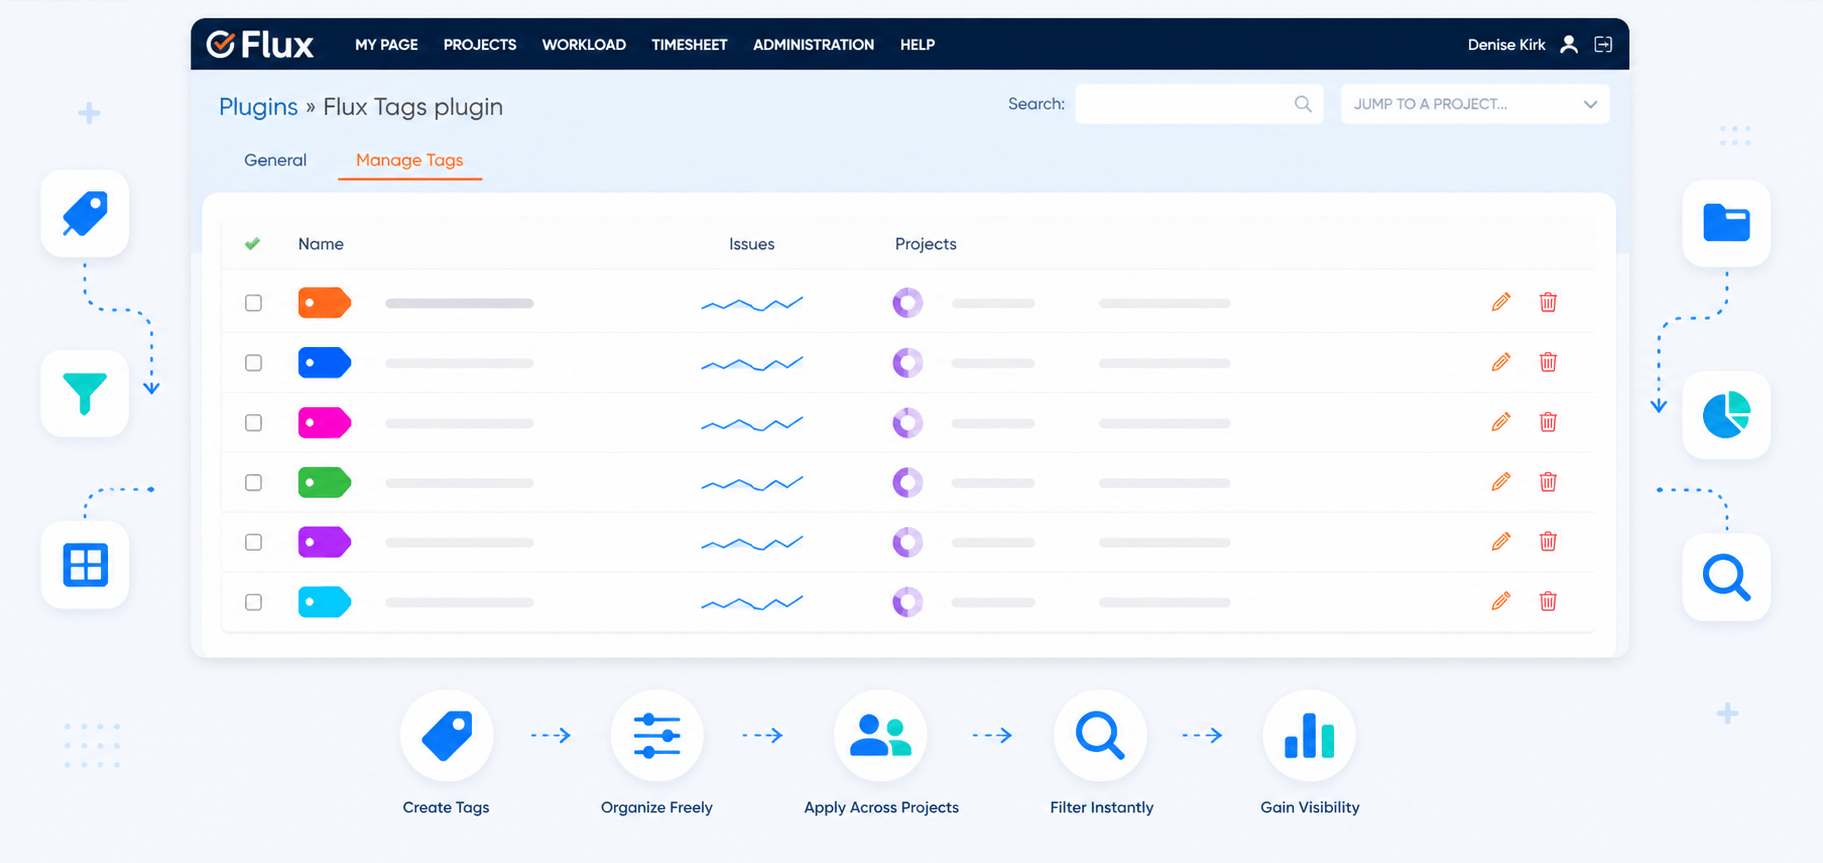Open the MY PAGE menu
Viewport: 1823px width, 863px height.
point(386,45)
